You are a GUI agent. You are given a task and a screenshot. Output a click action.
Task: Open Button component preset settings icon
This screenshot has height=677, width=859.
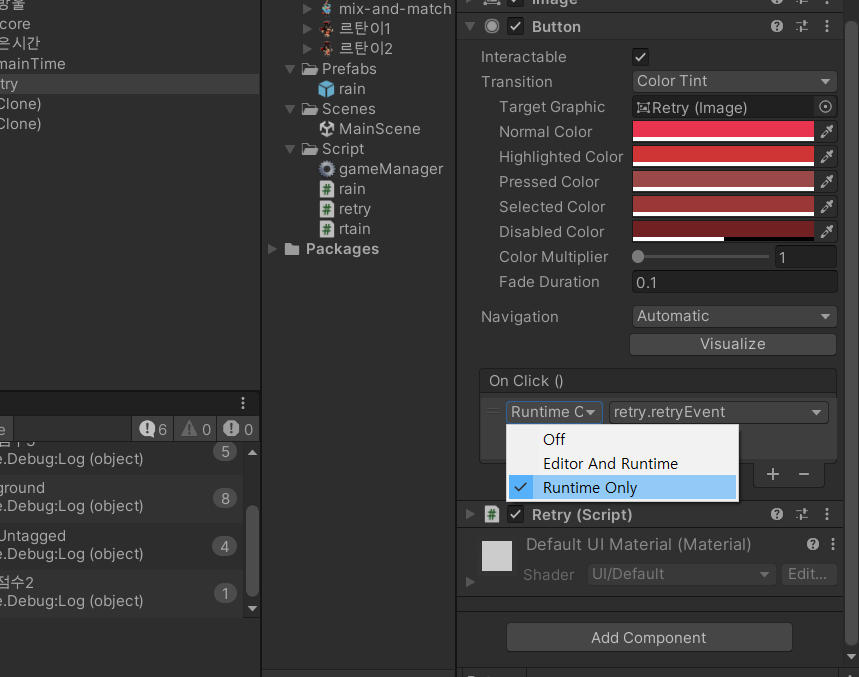[x=801, y=26]
